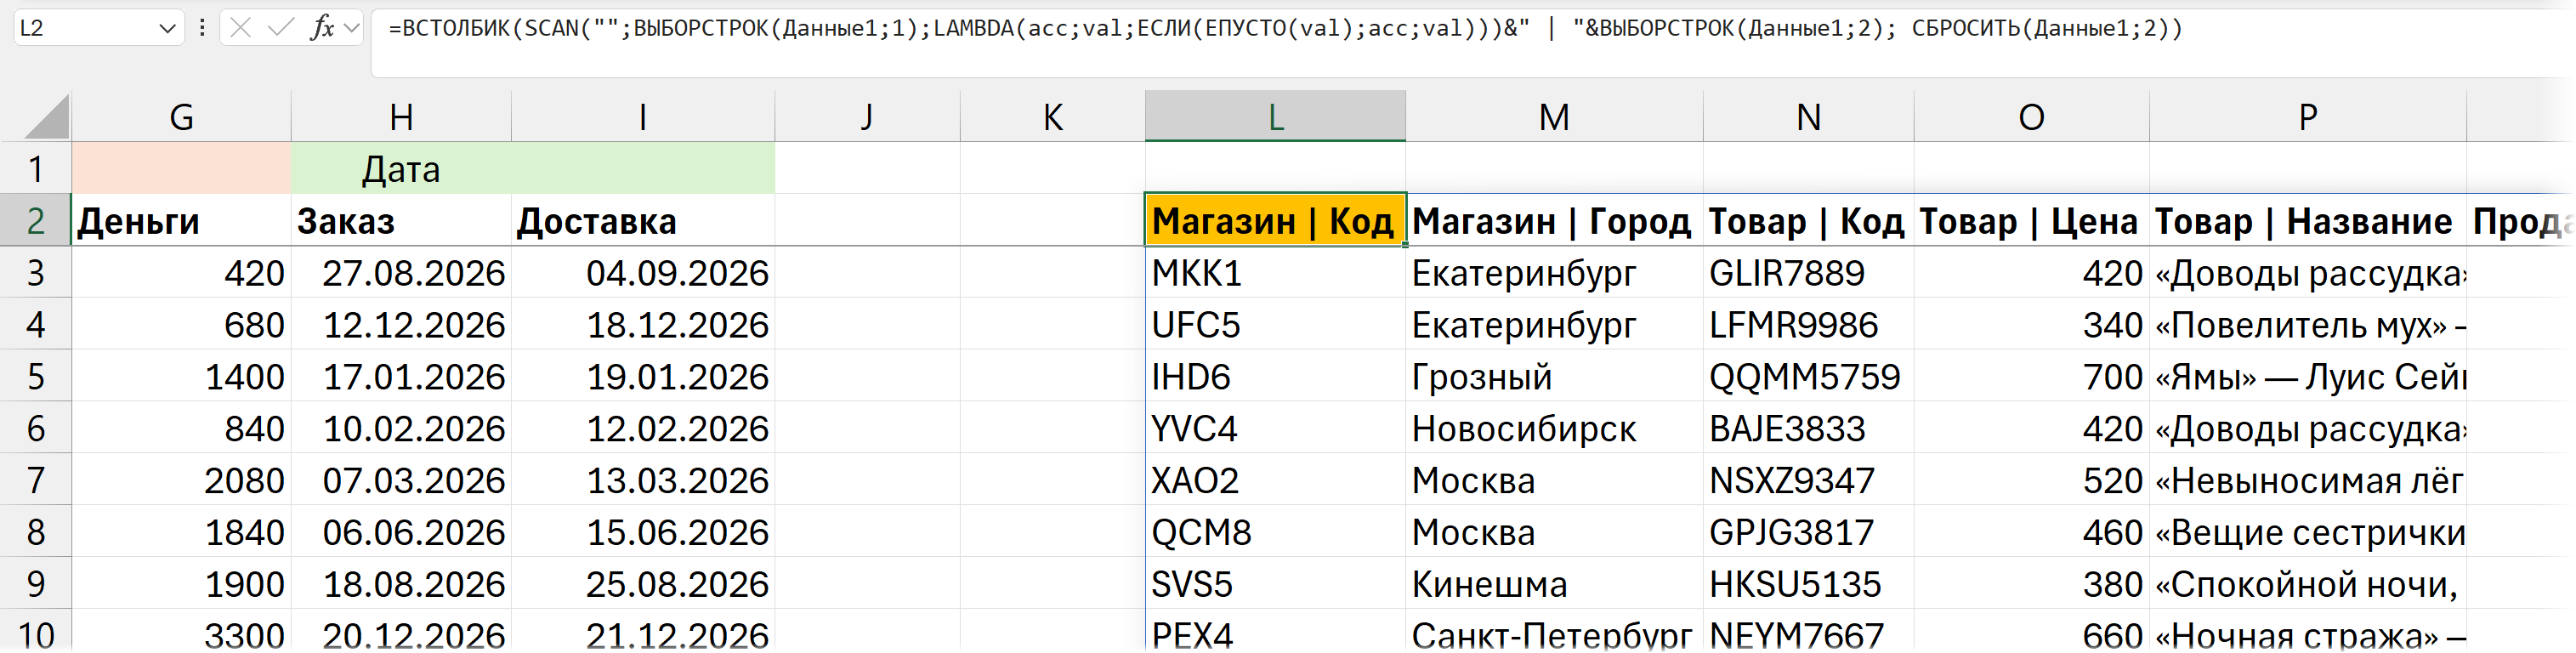Click cell with date 27.08.2026
This screenshot has height=653, width=2576.
401,272
